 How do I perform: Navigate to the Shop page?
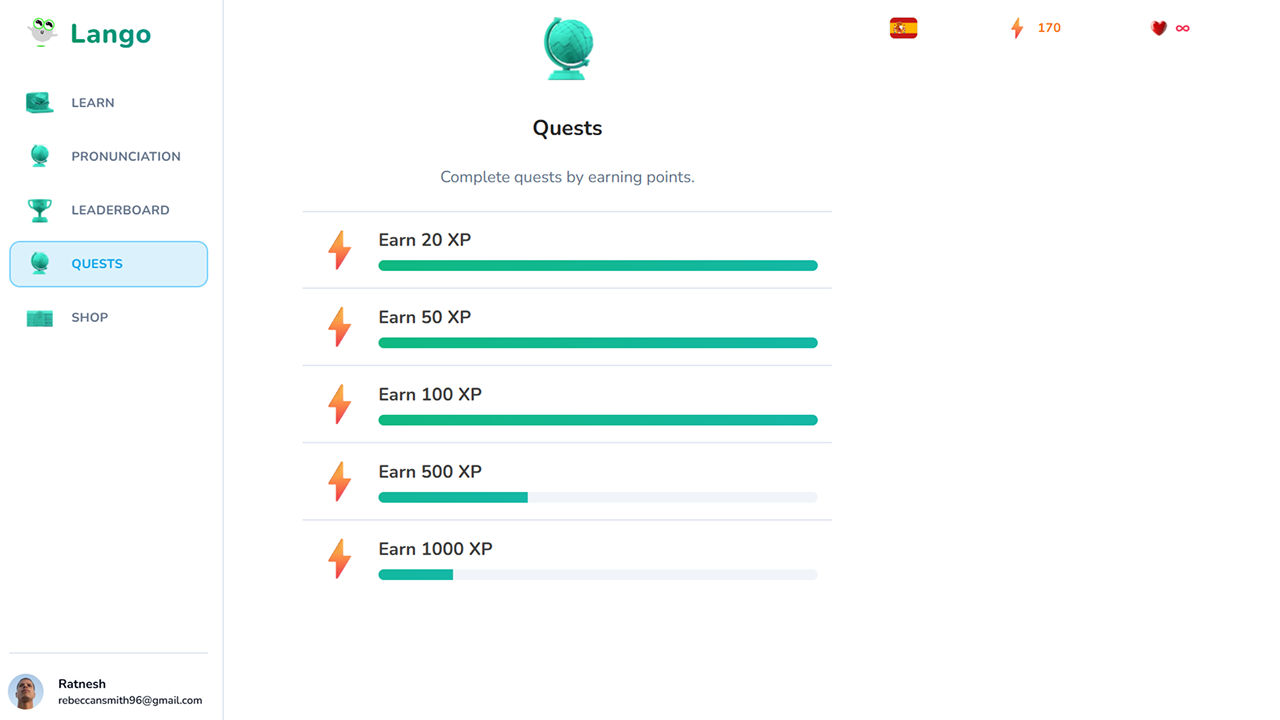point(90,318)
